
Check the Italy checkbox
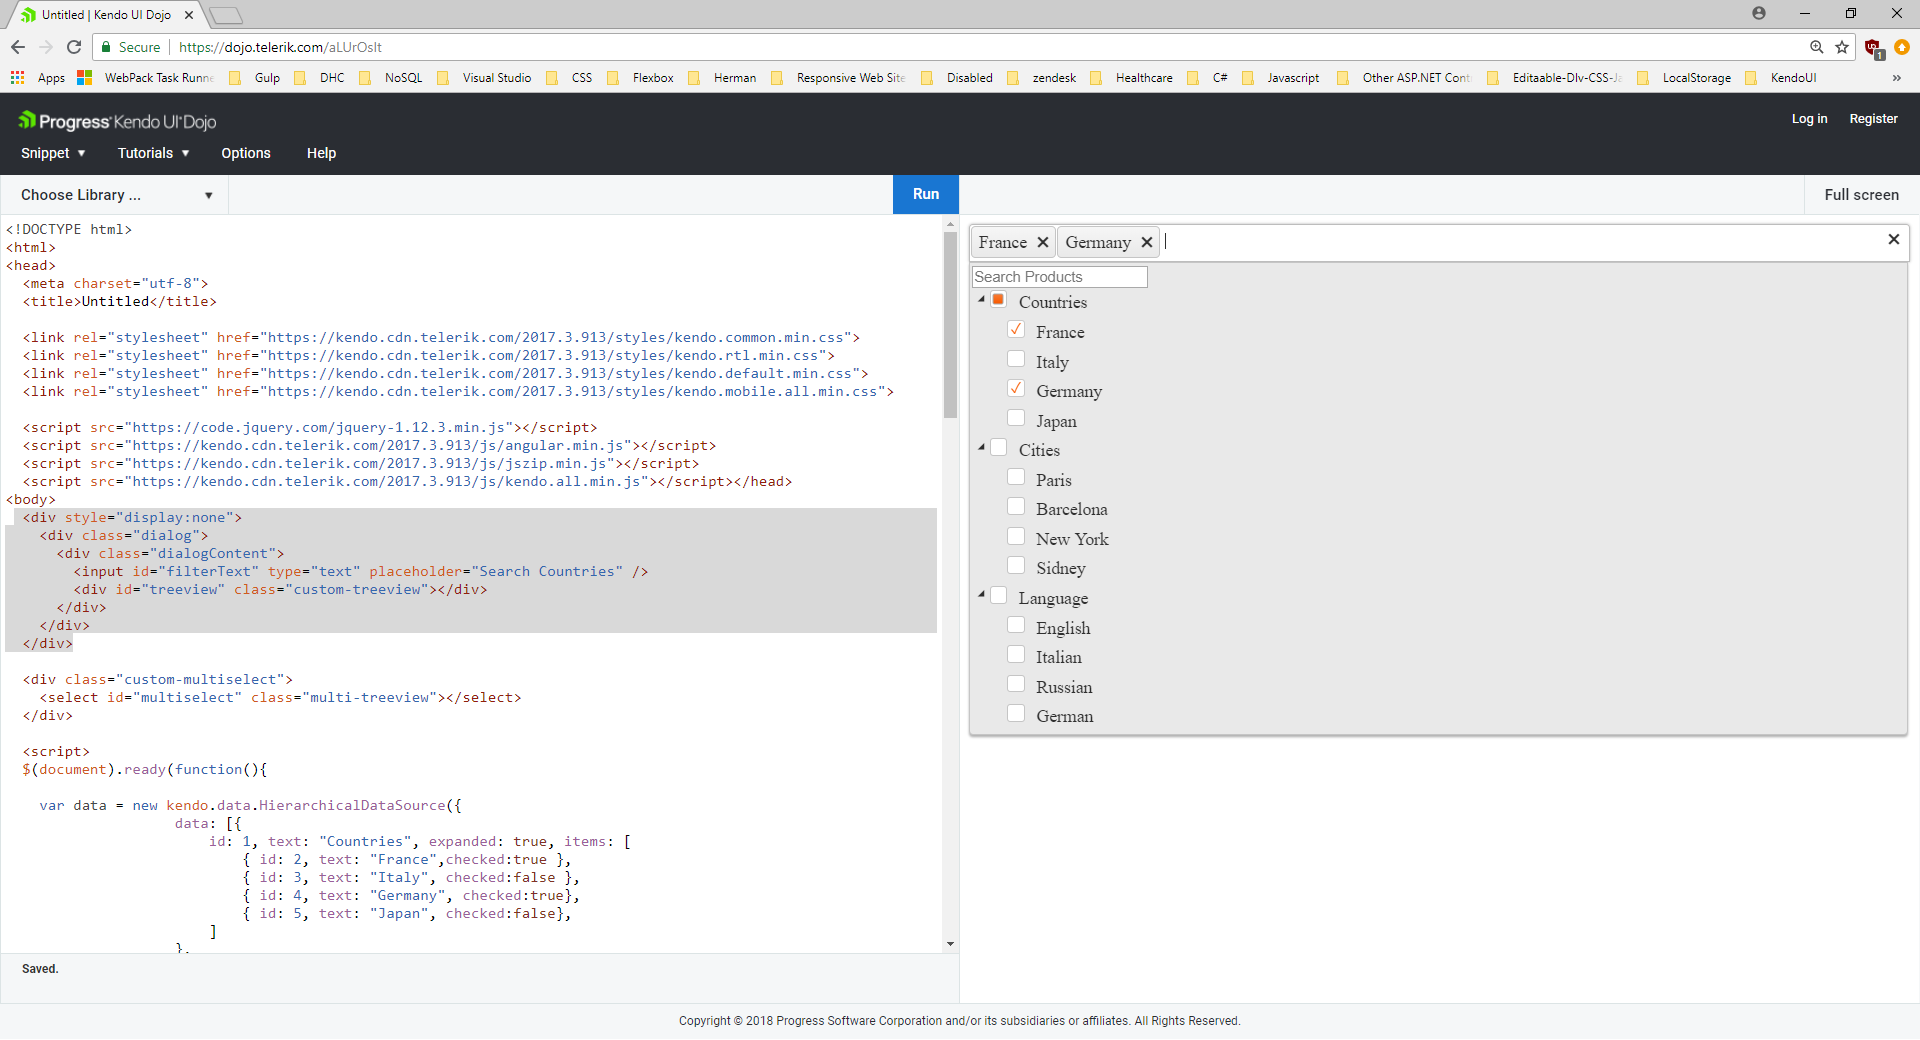coord(1016,360)
